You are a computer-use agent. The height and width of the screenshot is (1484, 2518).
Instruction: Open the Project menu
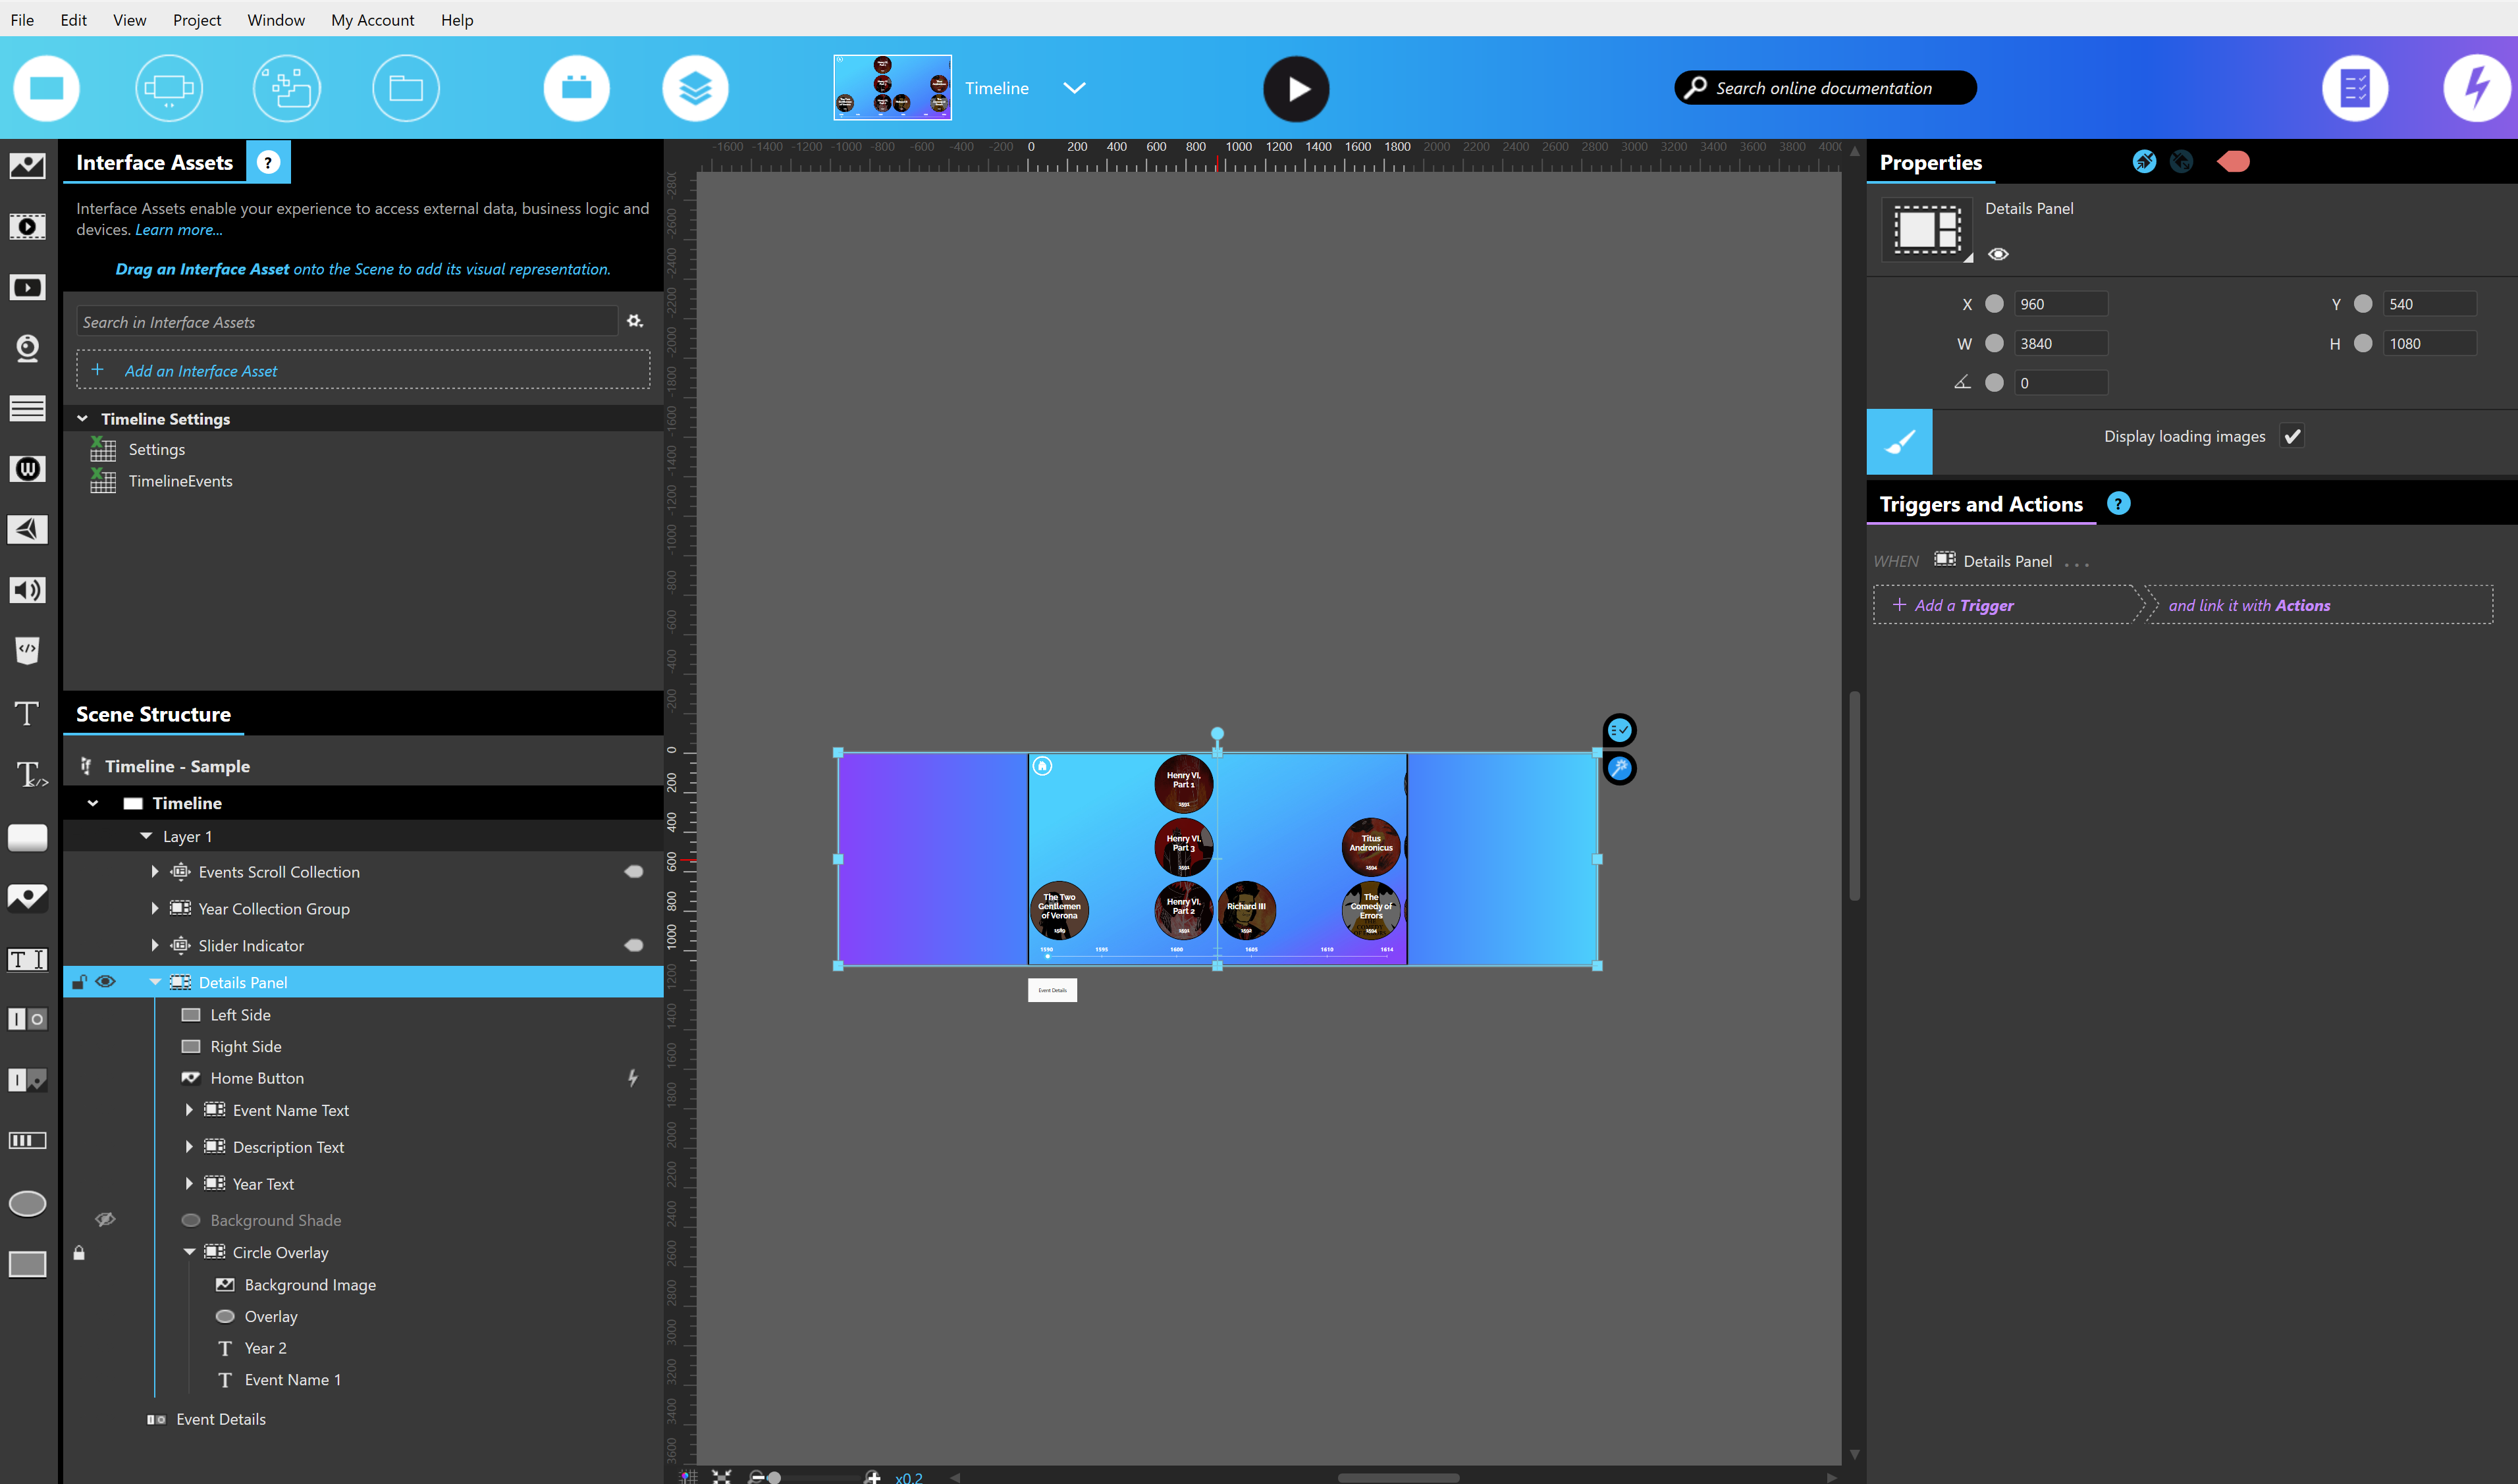(196, 20)
